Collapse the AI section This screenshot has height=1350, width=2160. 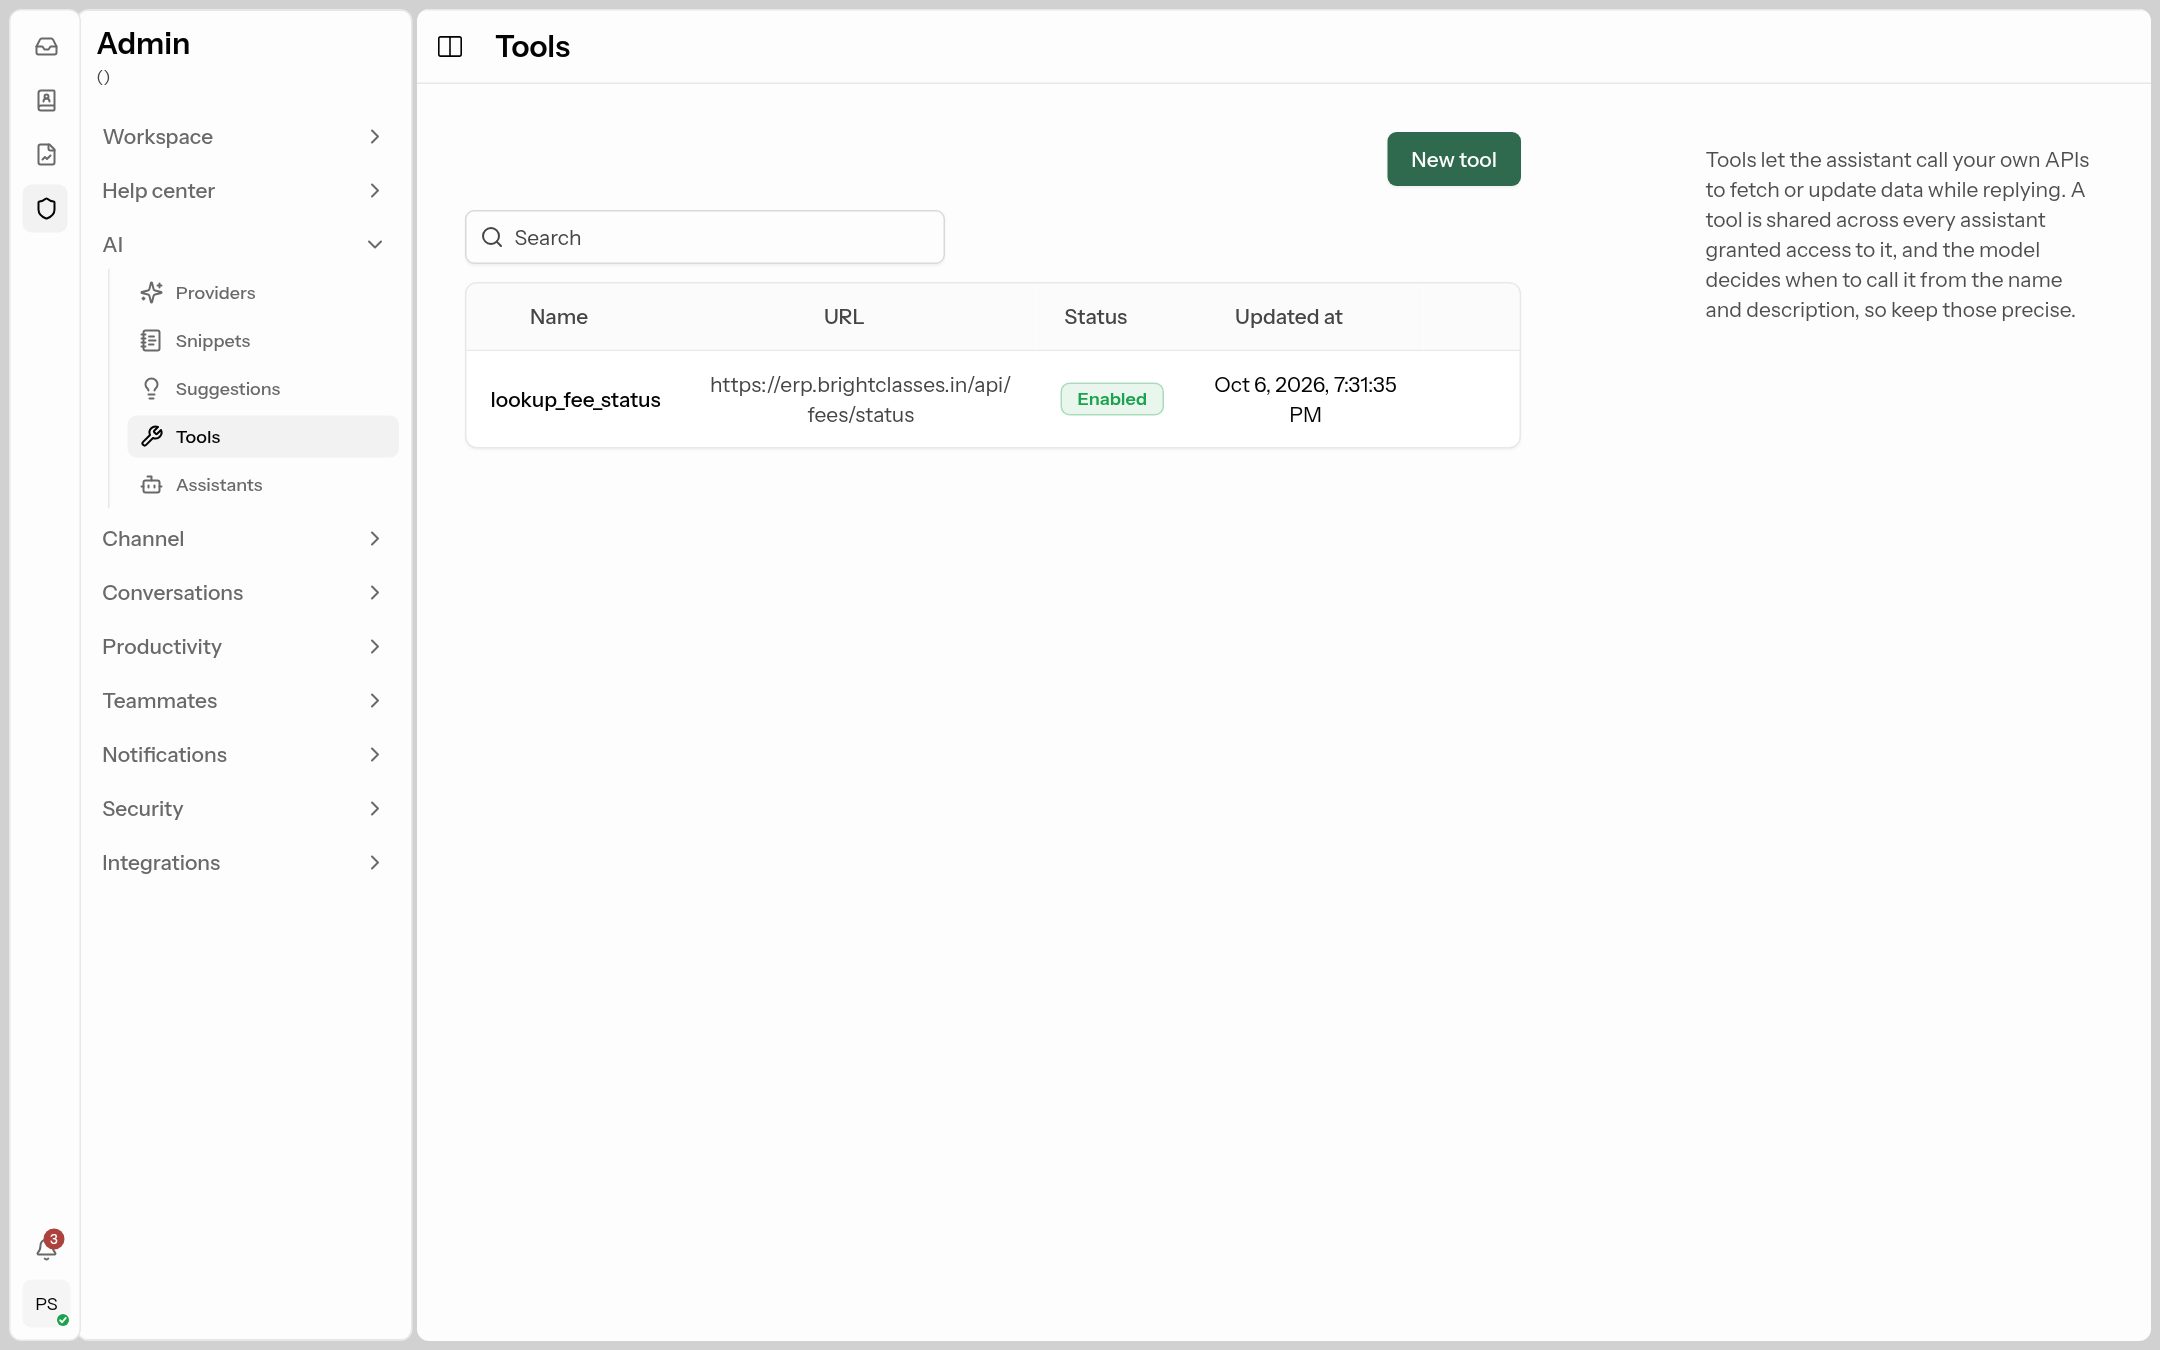click(242, 244)
